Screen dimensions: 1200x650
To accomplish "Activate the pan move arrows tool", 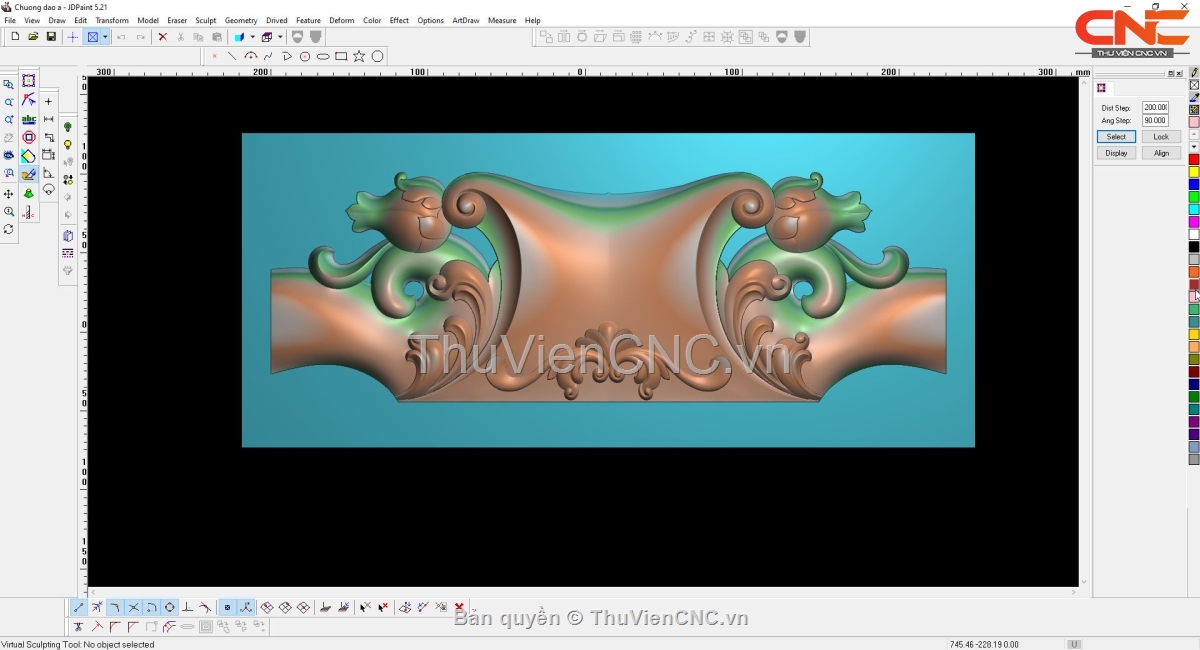I will pos(9,194).
